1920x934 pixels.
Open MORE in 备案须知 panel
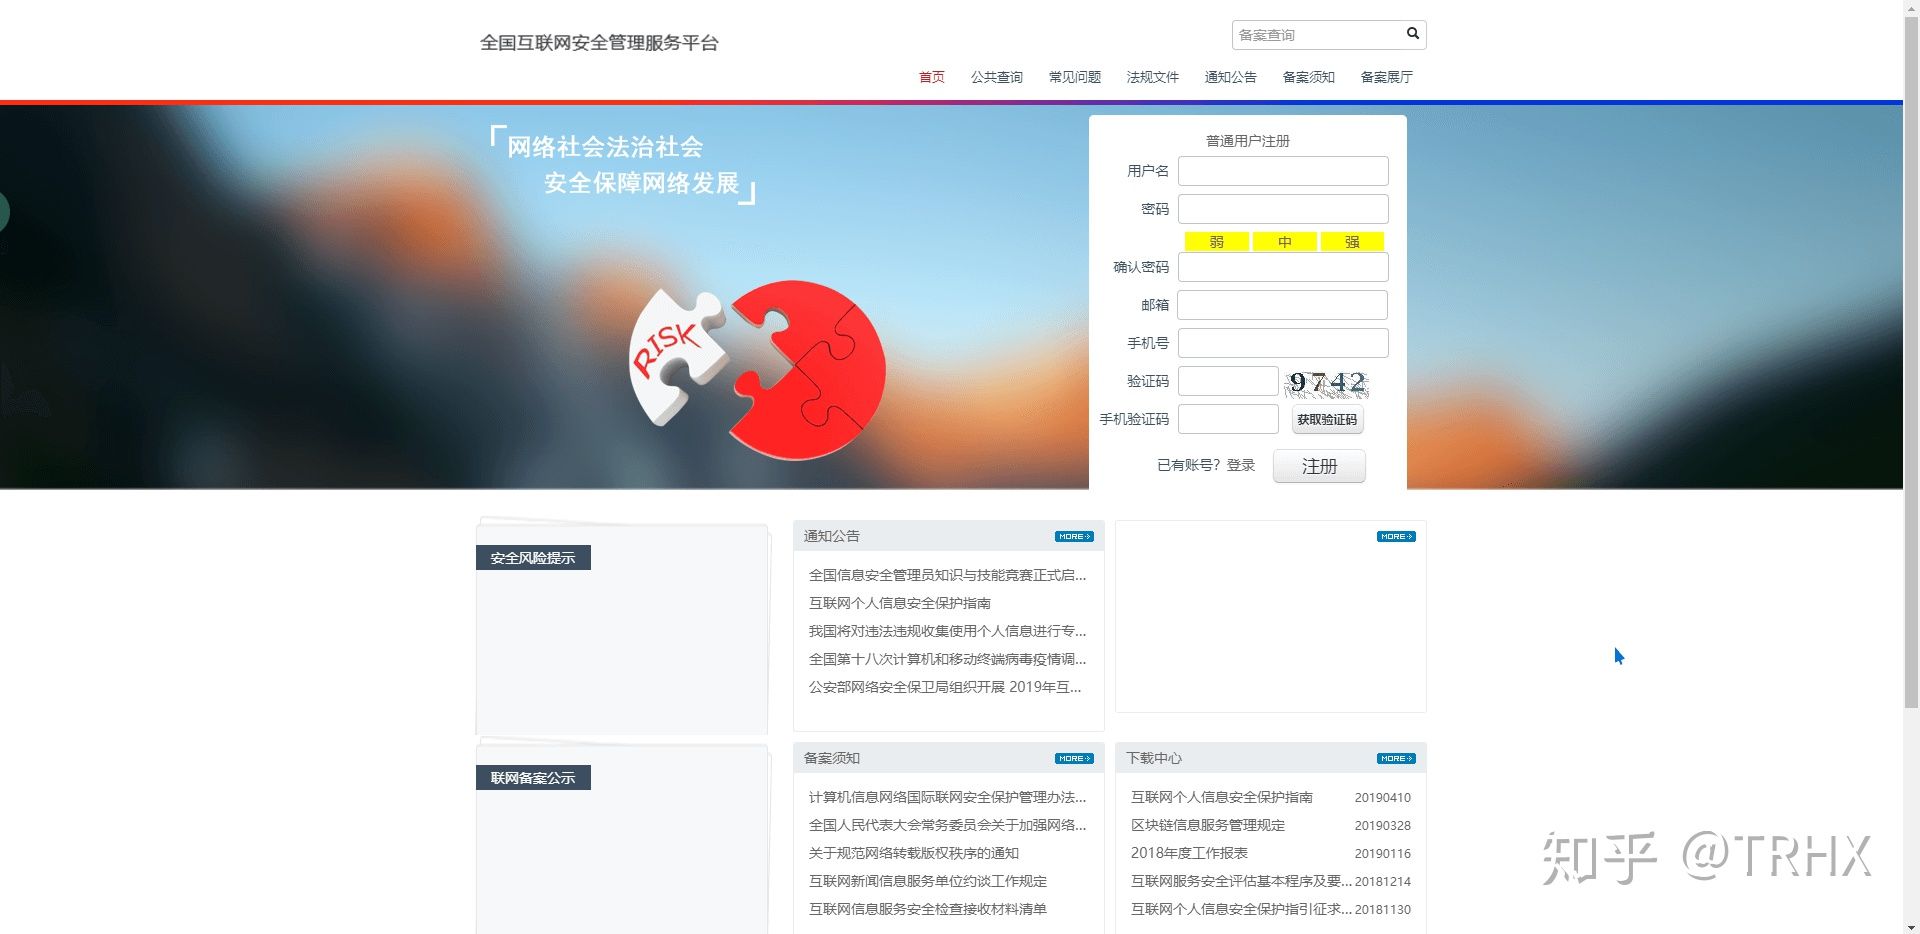(1073, 759)
